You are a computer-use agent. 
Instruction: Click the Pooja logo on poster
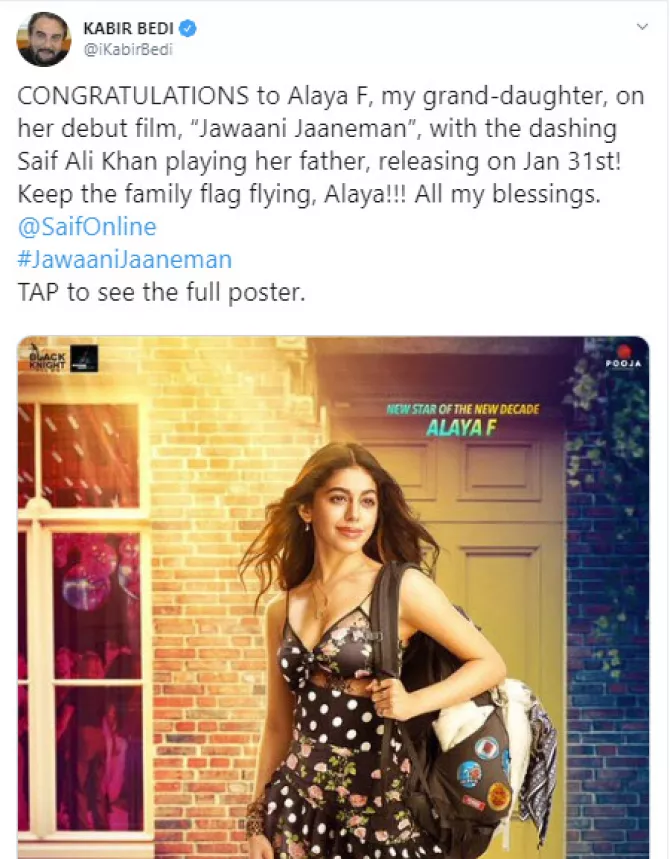click(623, 357)
